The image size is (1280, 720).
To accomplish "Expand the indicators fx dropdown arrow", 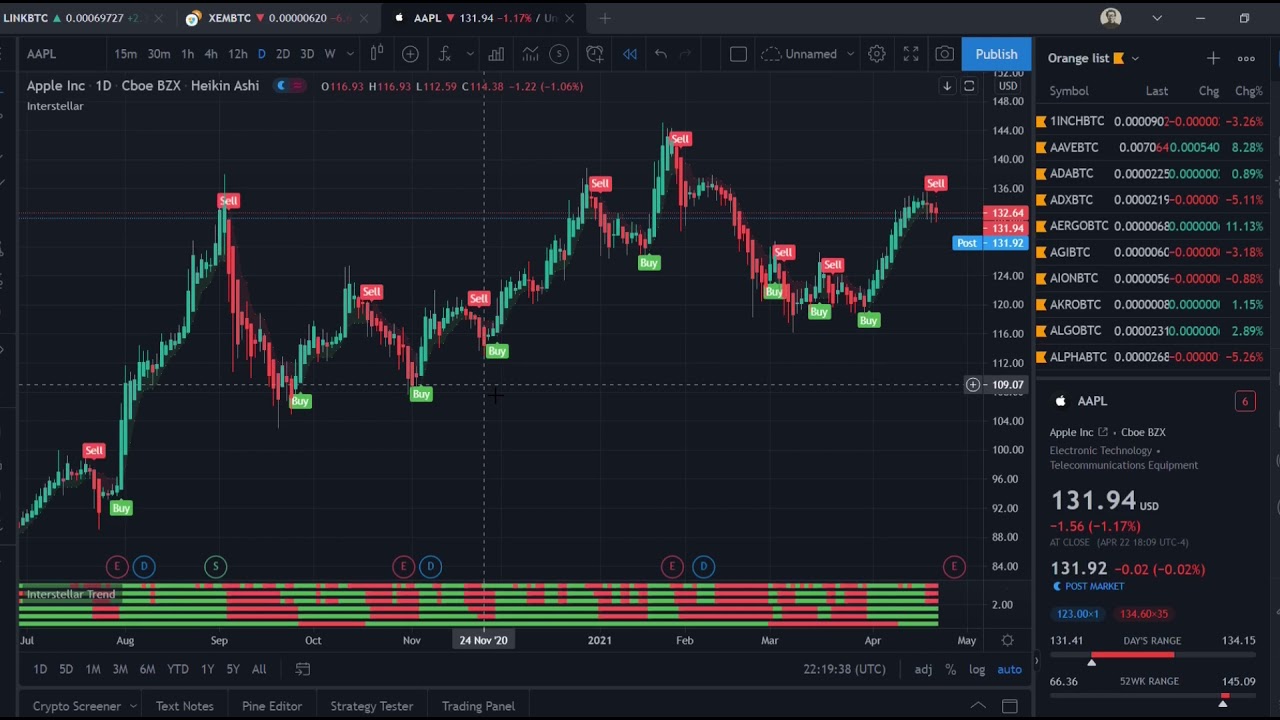I will [x=469, y=54].
